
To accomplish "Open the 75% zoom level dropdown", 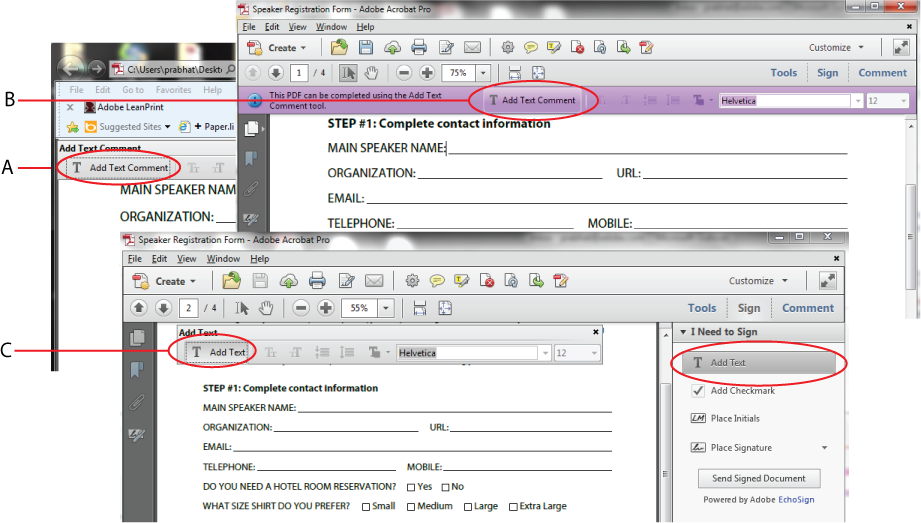I will click(483, 73).
